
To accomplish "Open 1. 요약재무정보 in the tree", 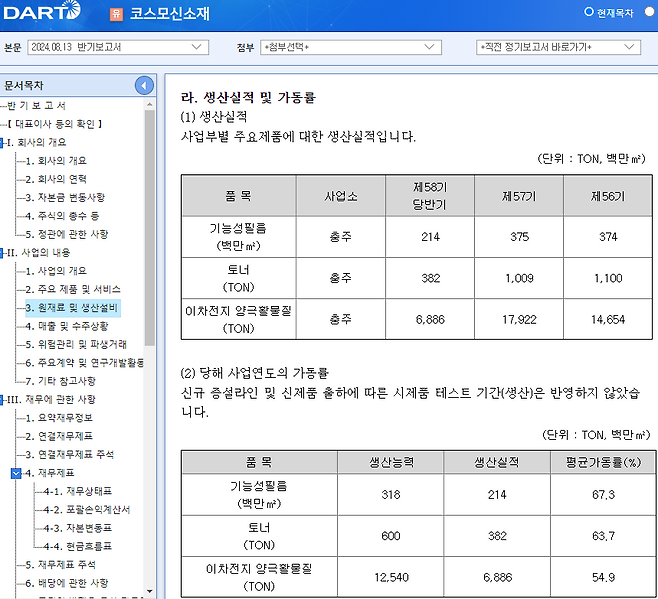I will (x=60, y=417).
